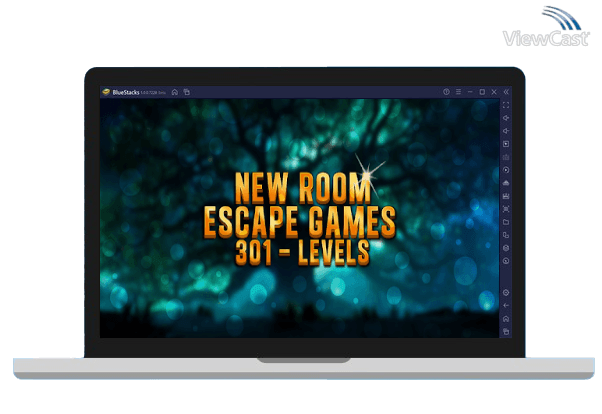Viewport: 602px width, 414px height.
Task: Click the BlueStacks logo in the title bar
Action: point(106,92)
